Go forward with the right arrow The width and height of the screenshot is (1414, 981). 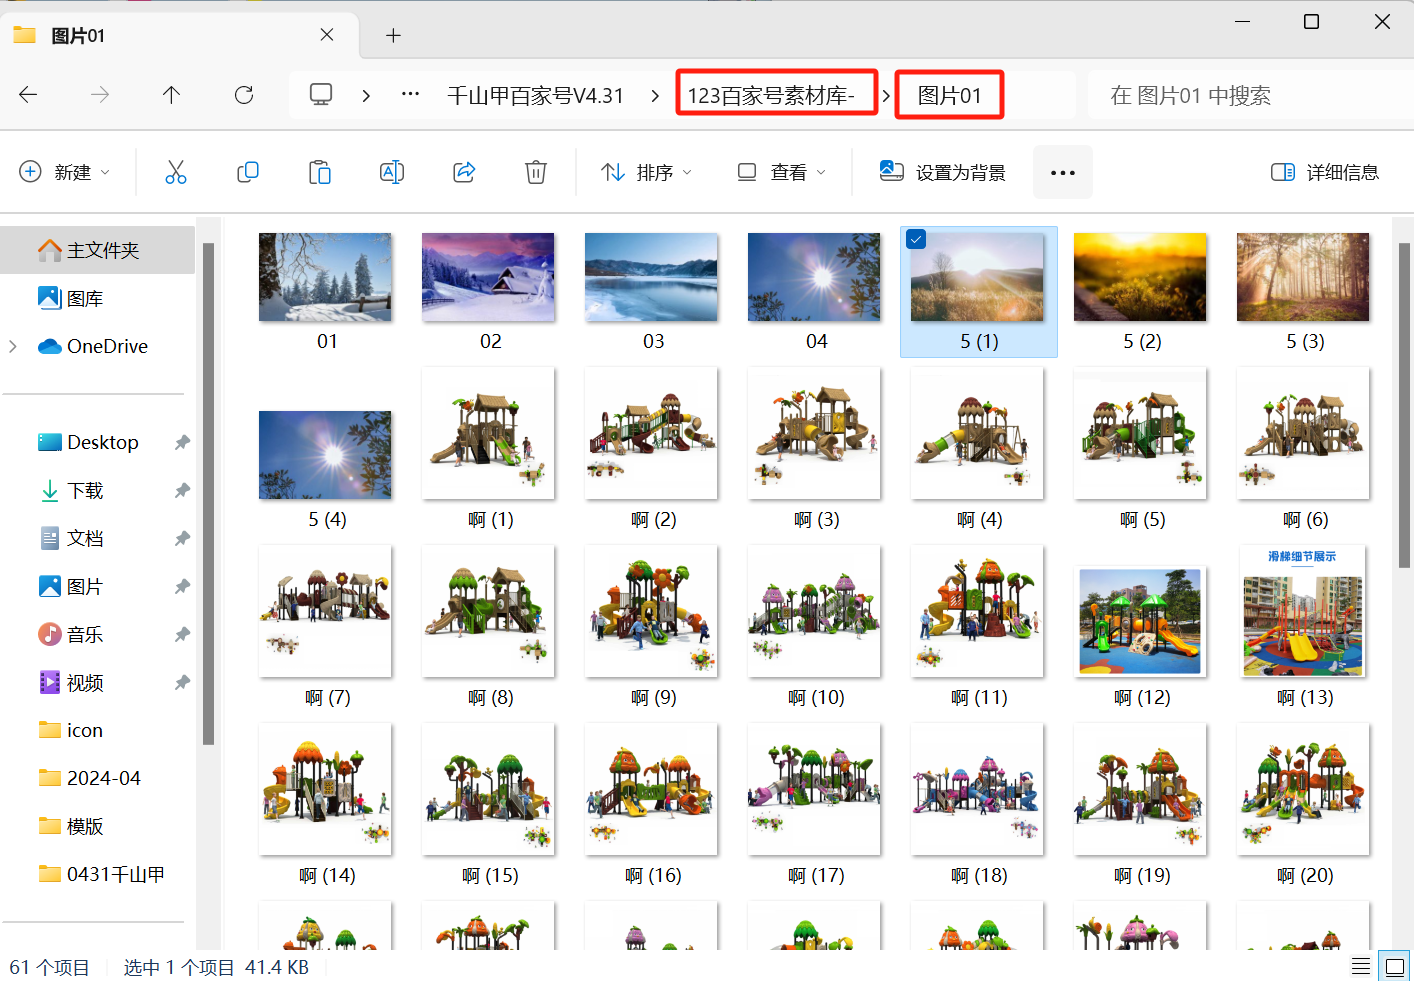(100, 95)
